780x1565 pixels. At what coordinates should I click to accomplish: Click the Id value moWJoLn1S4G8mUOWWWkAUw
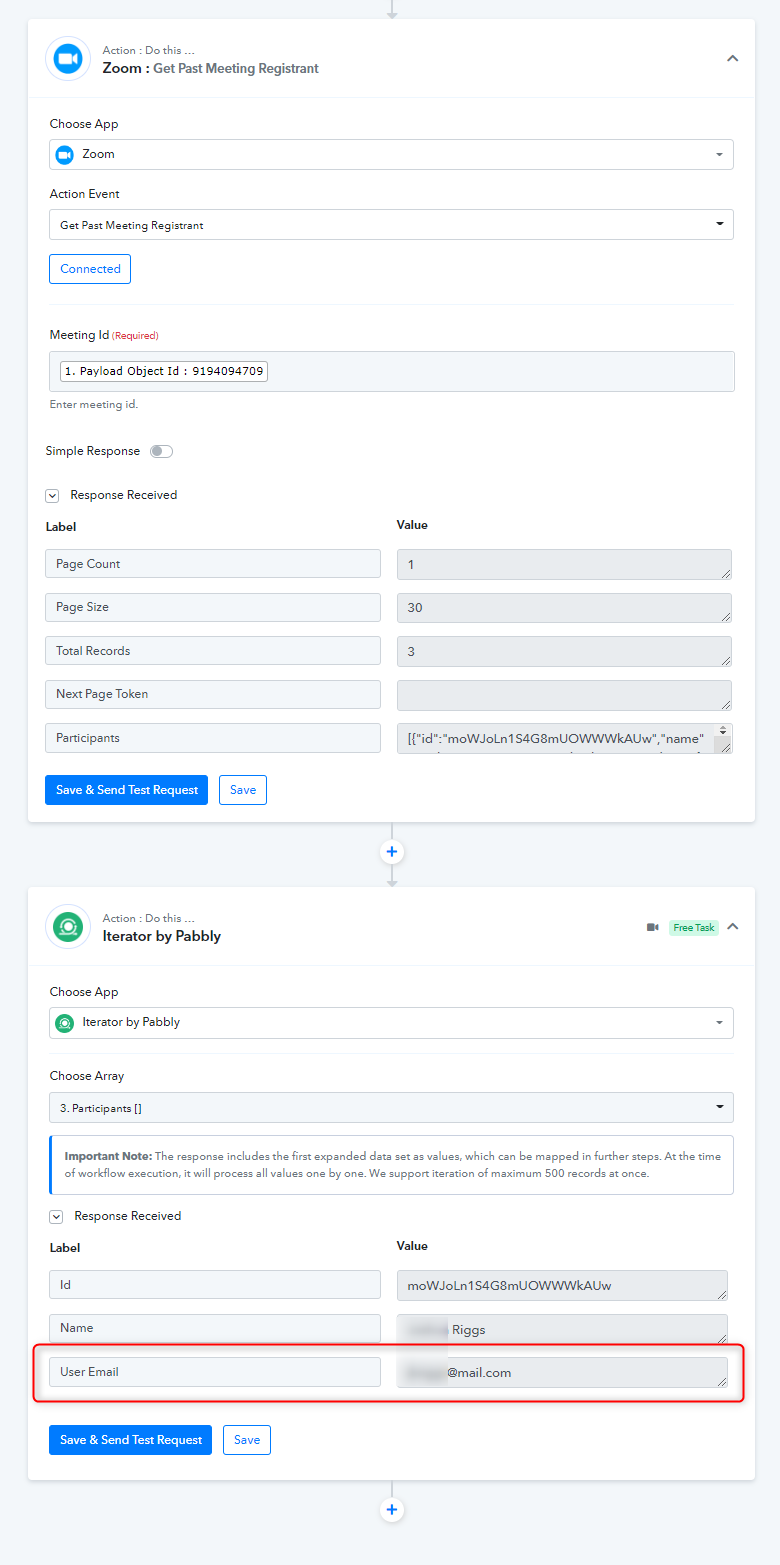(x=562, y=1285)
